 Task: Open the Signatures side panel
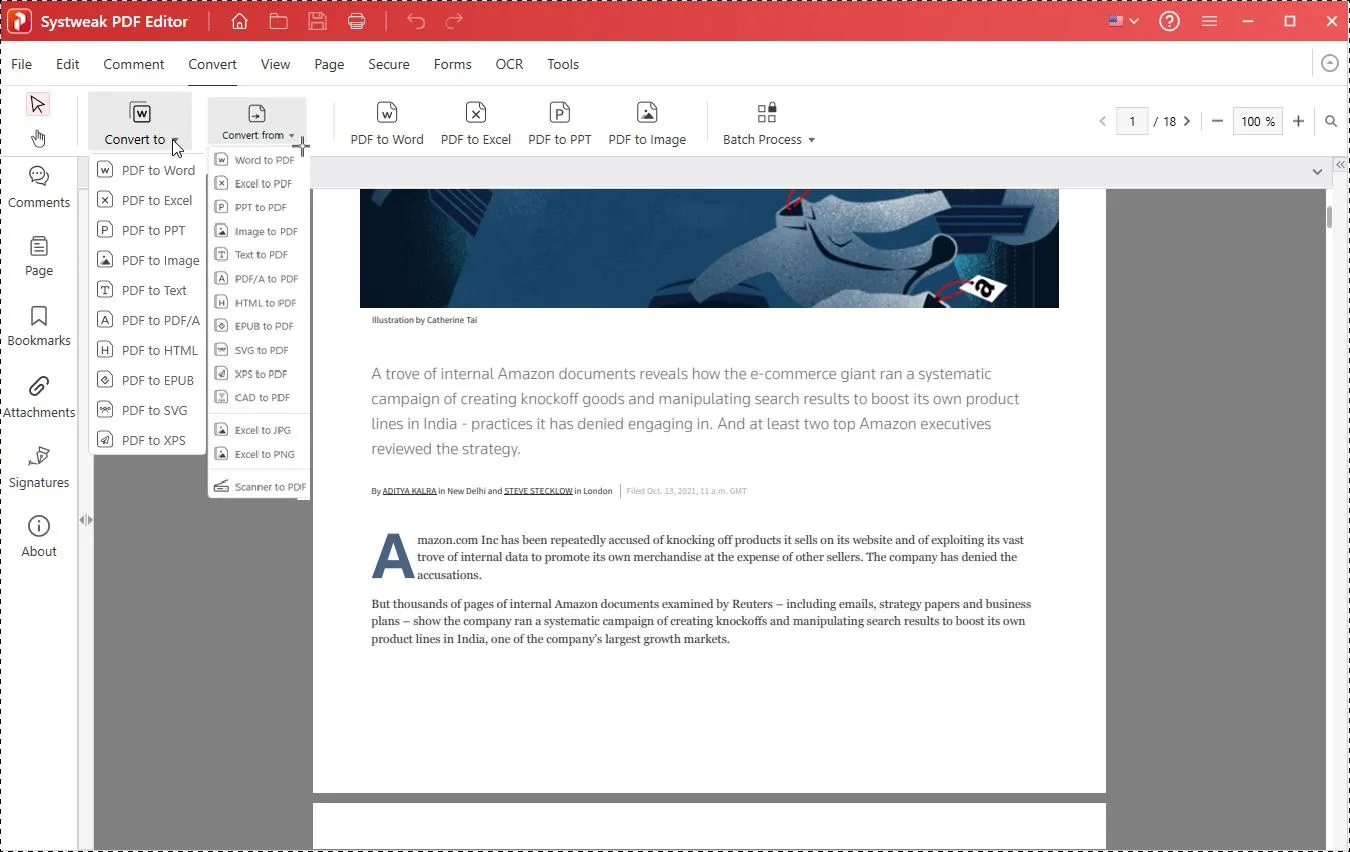point(39,467)
